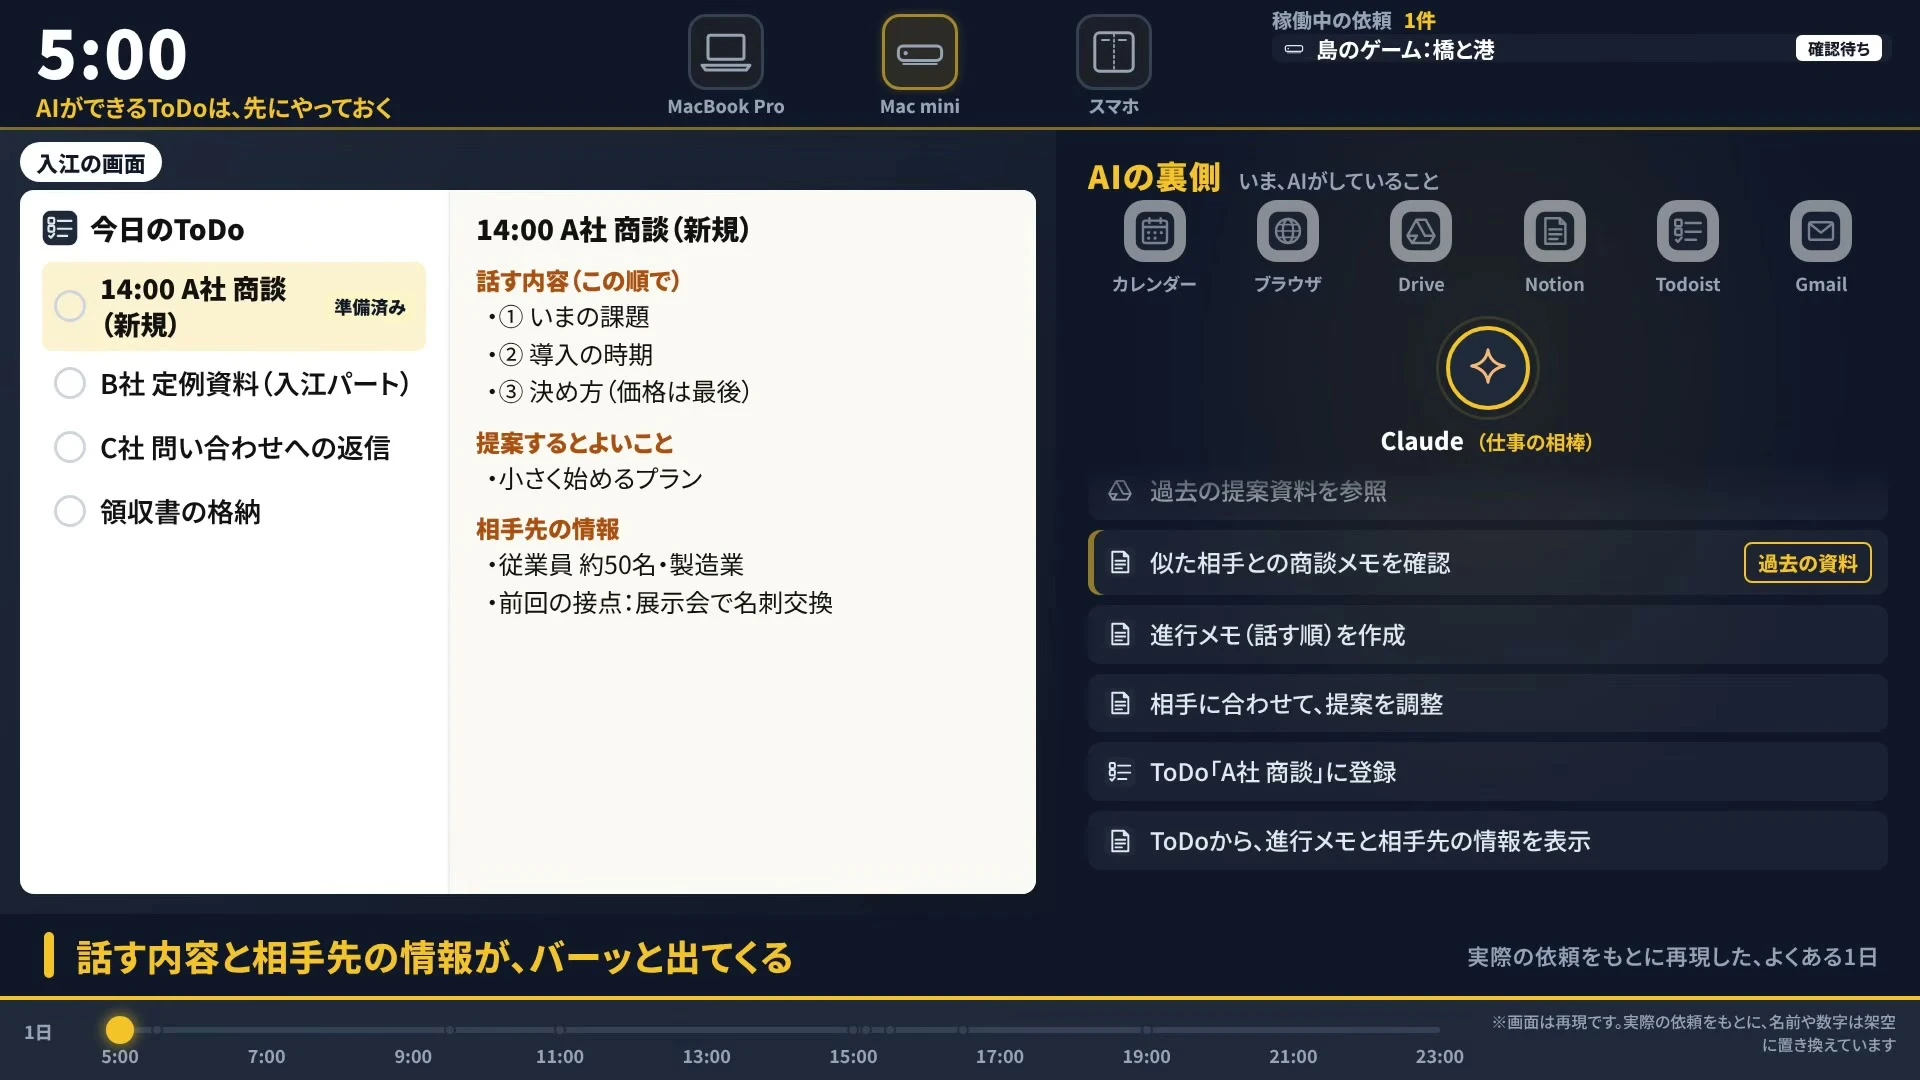
Task: Jump to 19:00 on the timeline
Action: [x=1146, y=1056]
